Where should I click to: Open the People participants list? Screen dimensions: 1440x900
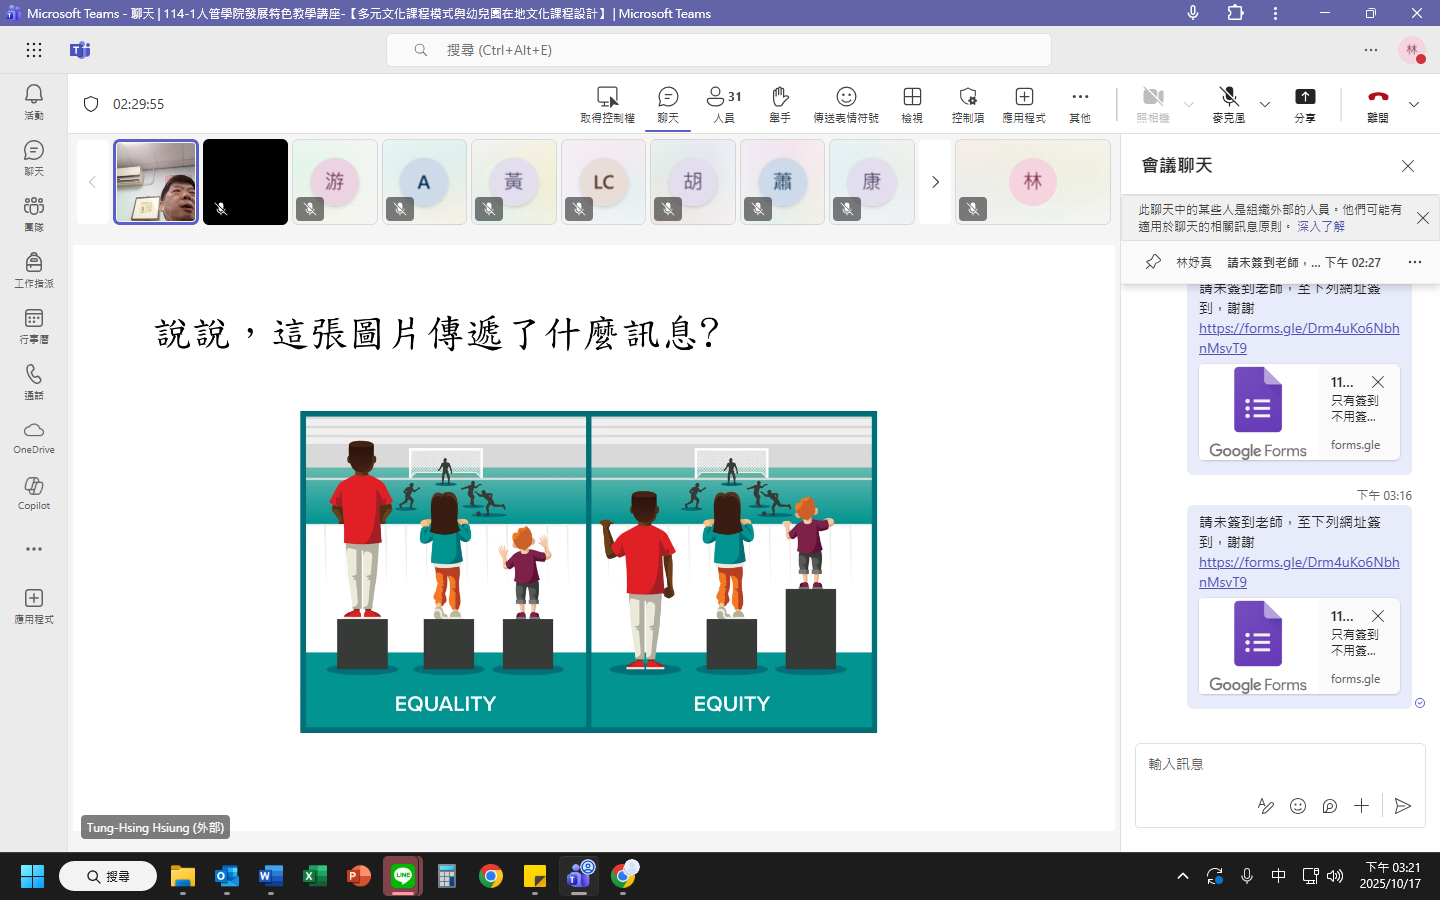724,104
